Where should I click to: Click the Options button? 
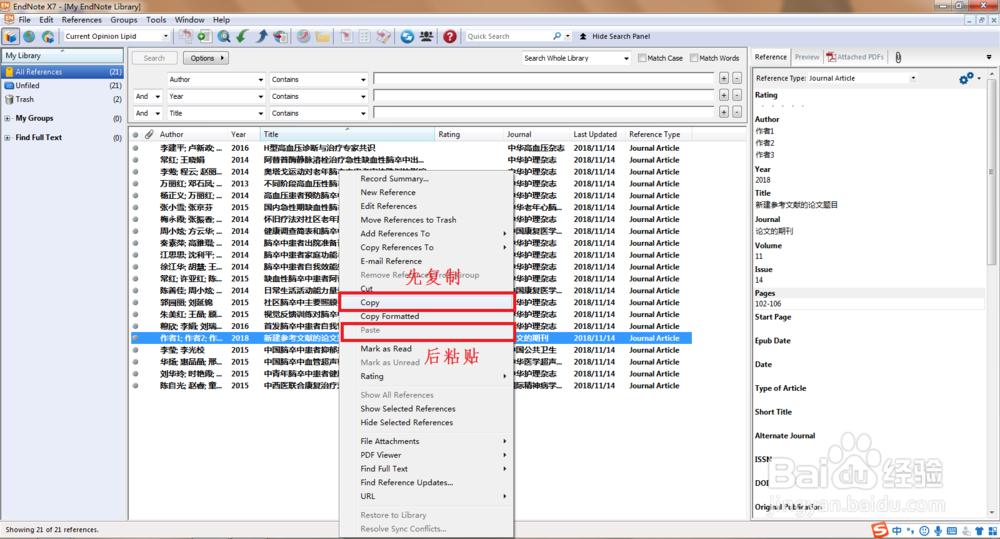click(206, 58)
